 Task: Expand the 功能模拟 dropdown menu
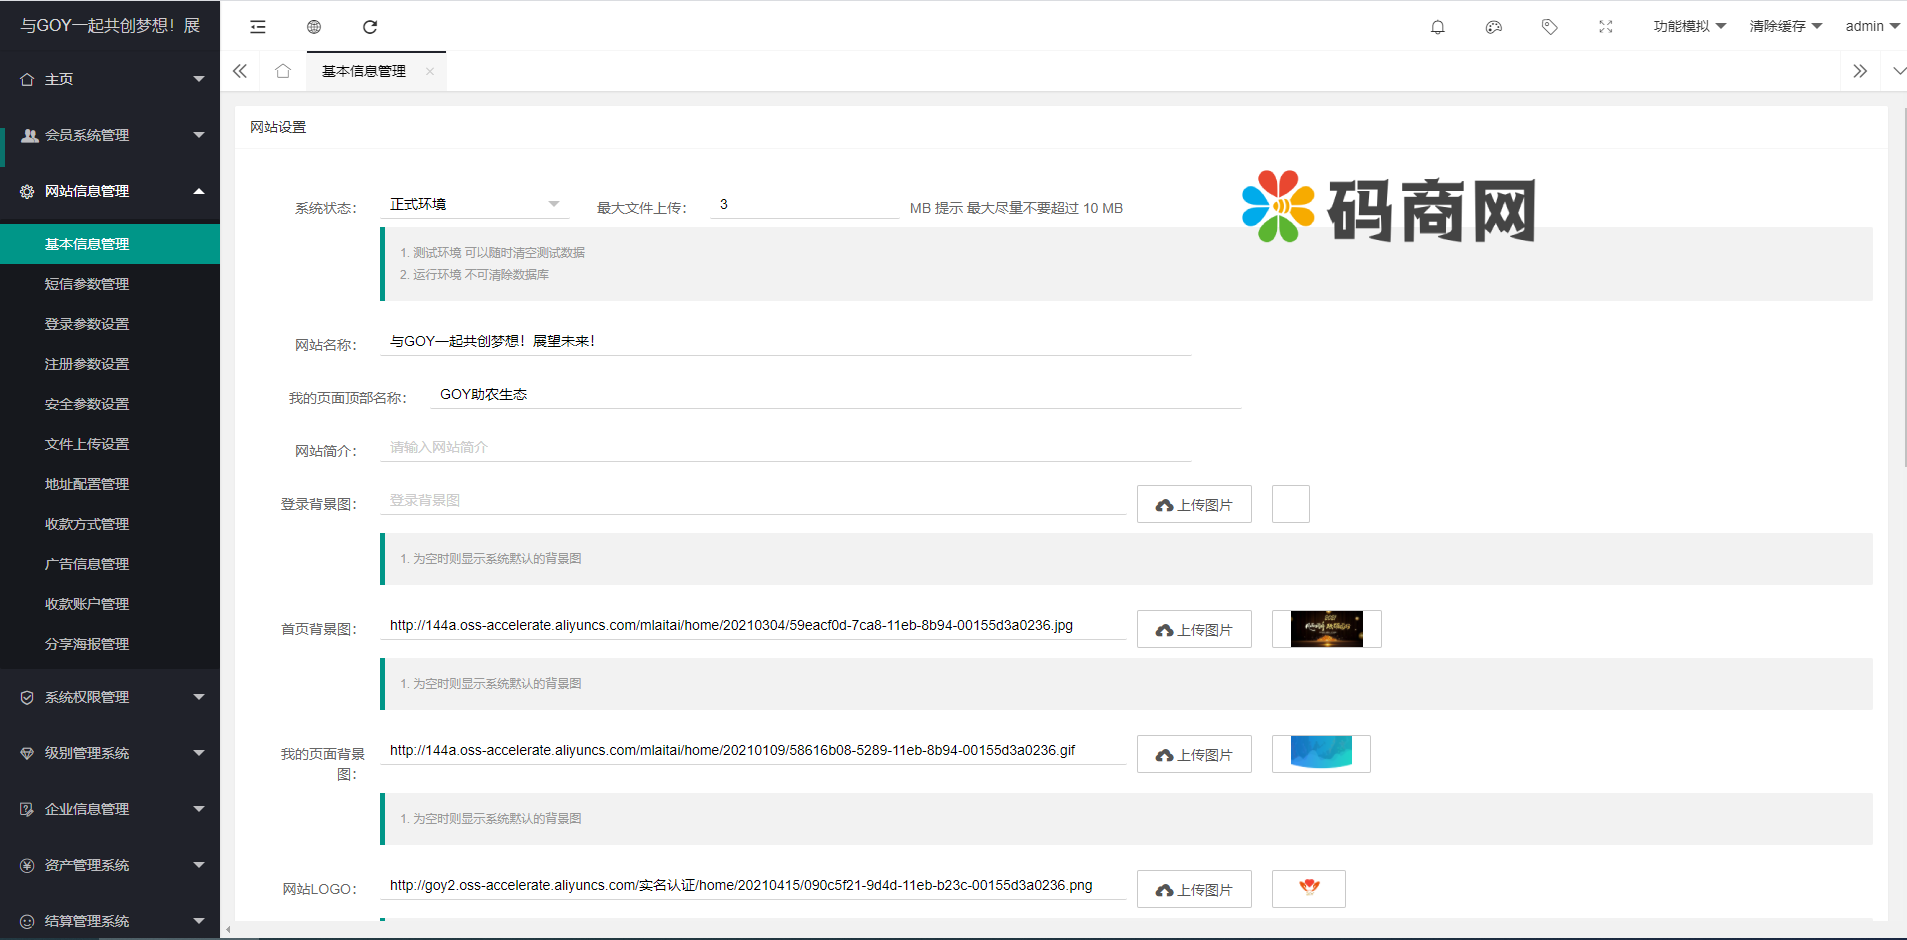pos(1689,26)
